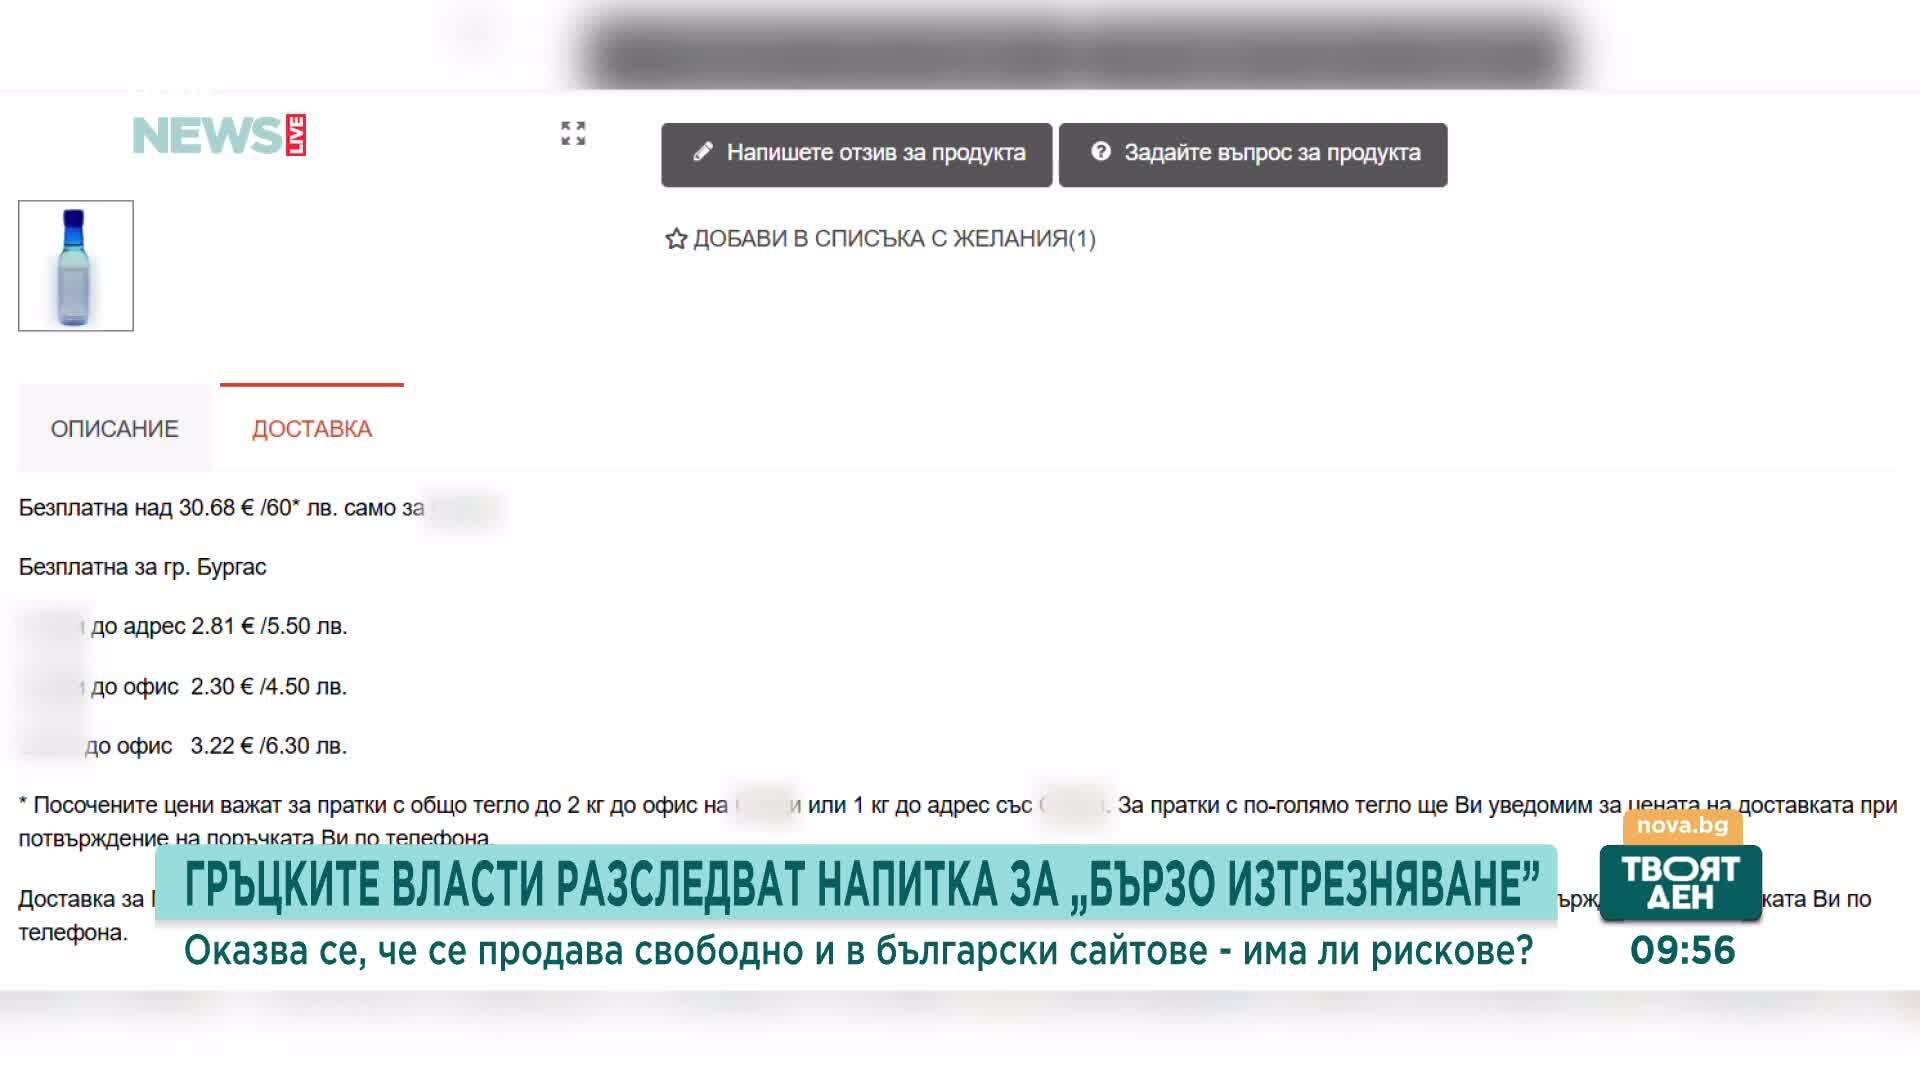Screen dimensions: 1920x1080
Task: Click the clock reading 09:56
Action: 1683,951
